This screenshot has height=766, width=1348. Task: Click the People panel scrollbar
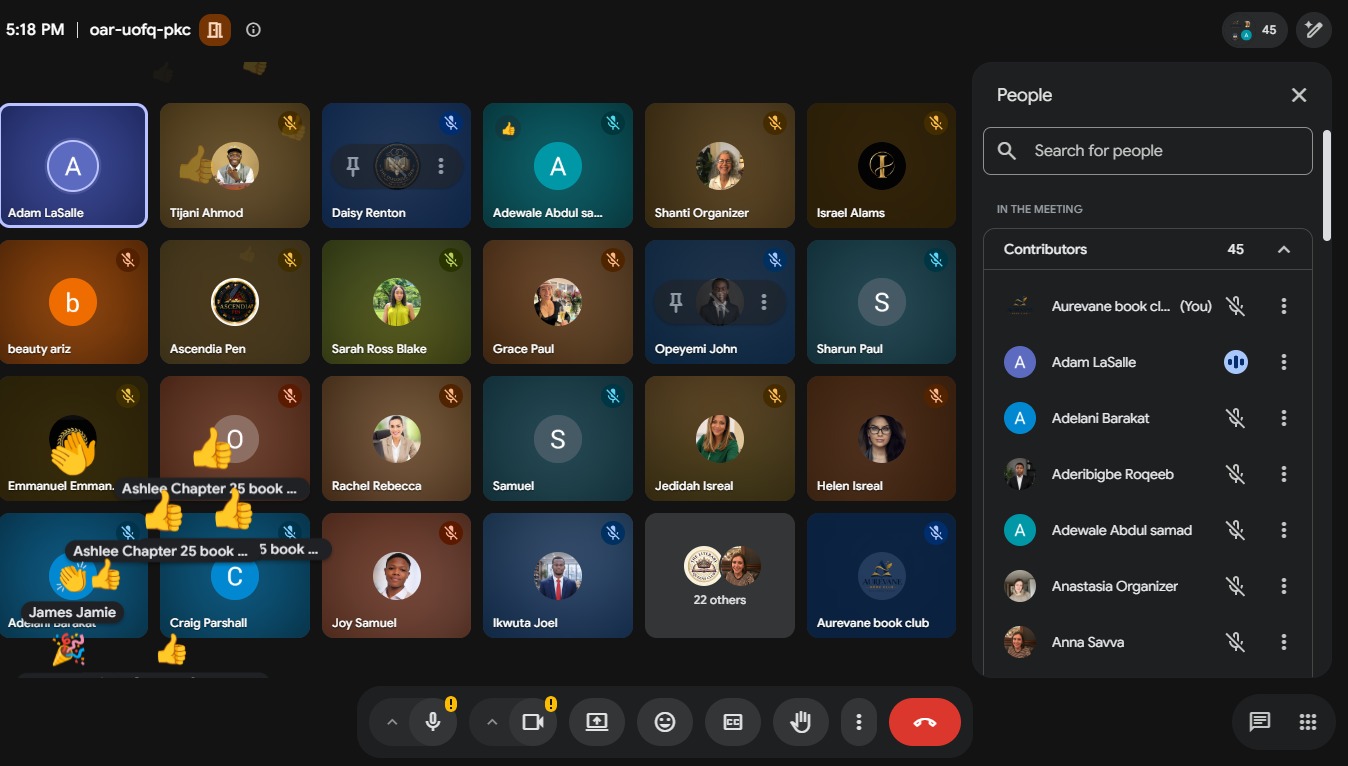1327,186
